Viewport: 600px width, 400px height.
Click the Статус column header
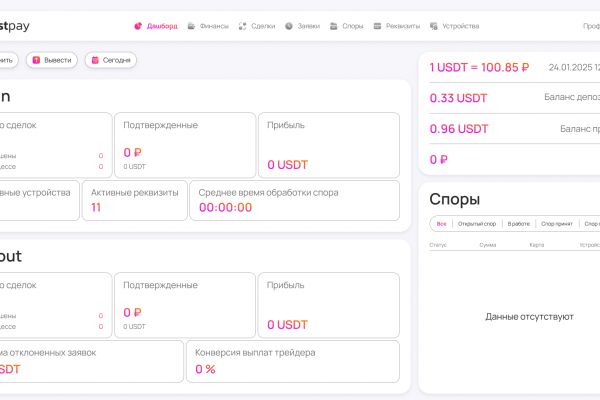(438, 245)
